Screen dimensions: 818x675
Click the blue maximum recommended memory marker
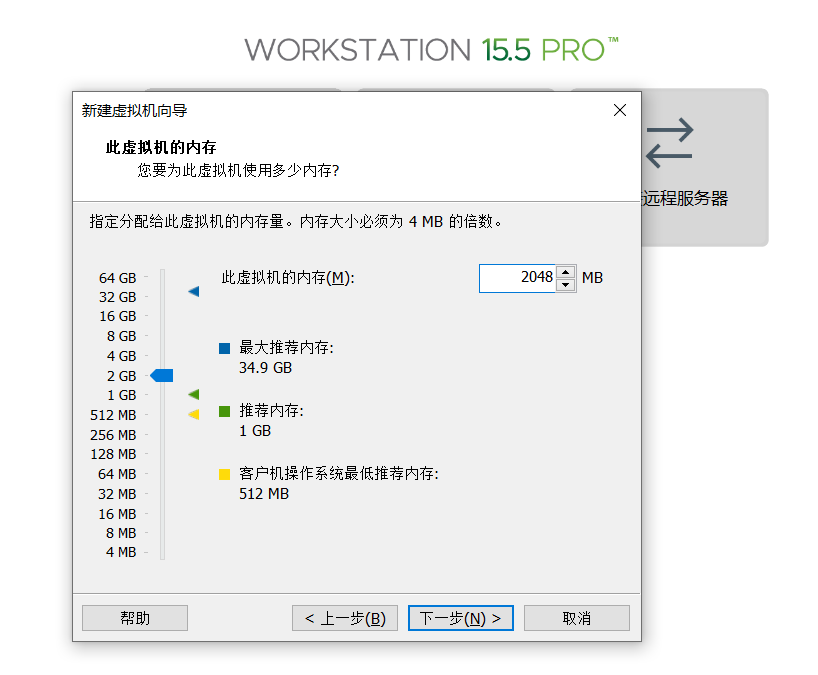tap(194, 291)
